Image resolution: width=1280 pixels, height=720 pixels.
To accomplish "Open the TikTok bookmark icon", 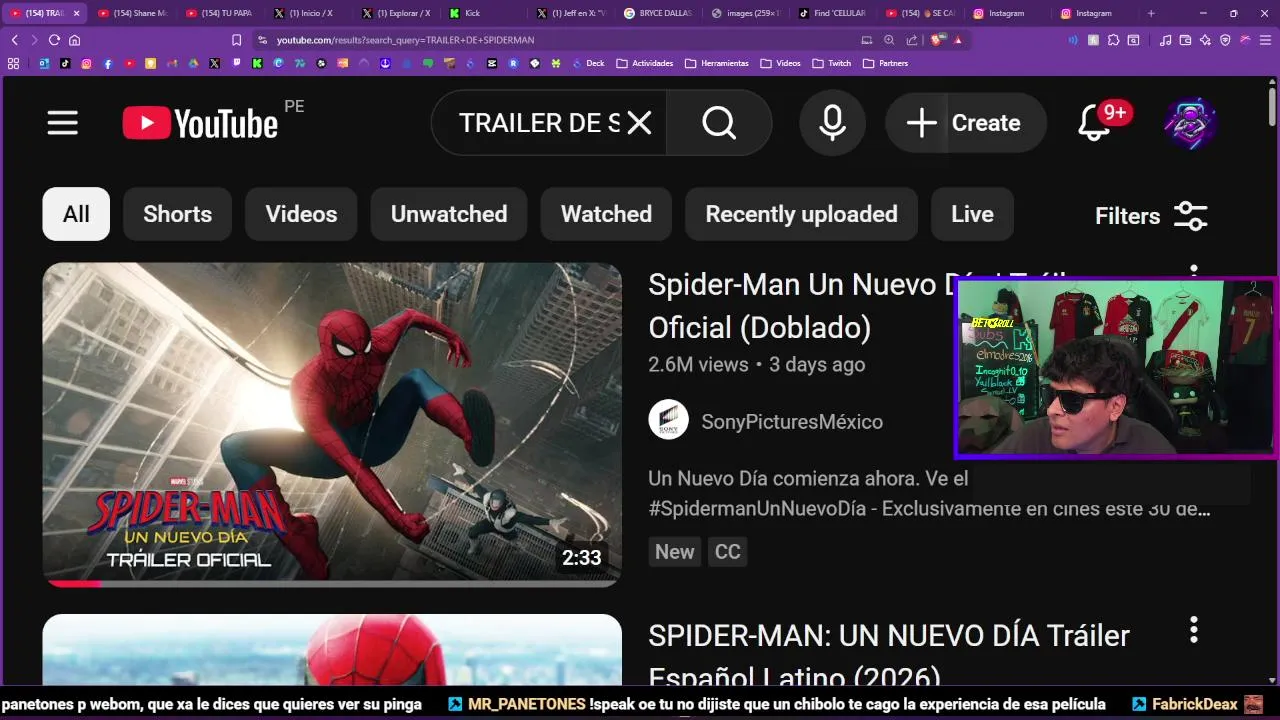I will click(65, 63).
